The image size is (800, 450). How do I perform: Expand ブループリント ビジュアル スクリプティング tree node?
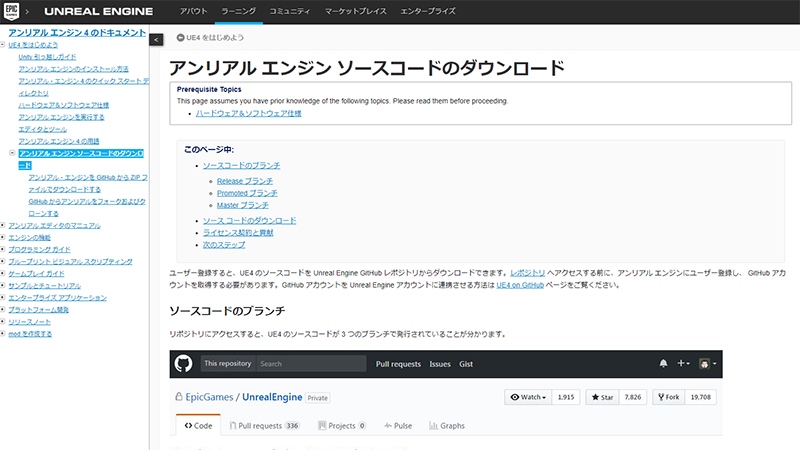(x=3, y=261)
